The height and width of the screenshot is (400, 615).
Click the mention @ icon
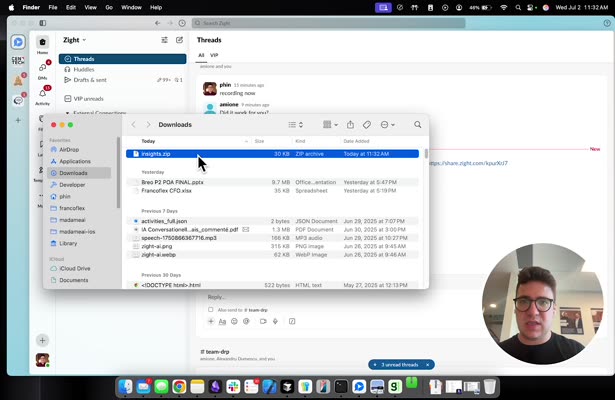point(246,321)
